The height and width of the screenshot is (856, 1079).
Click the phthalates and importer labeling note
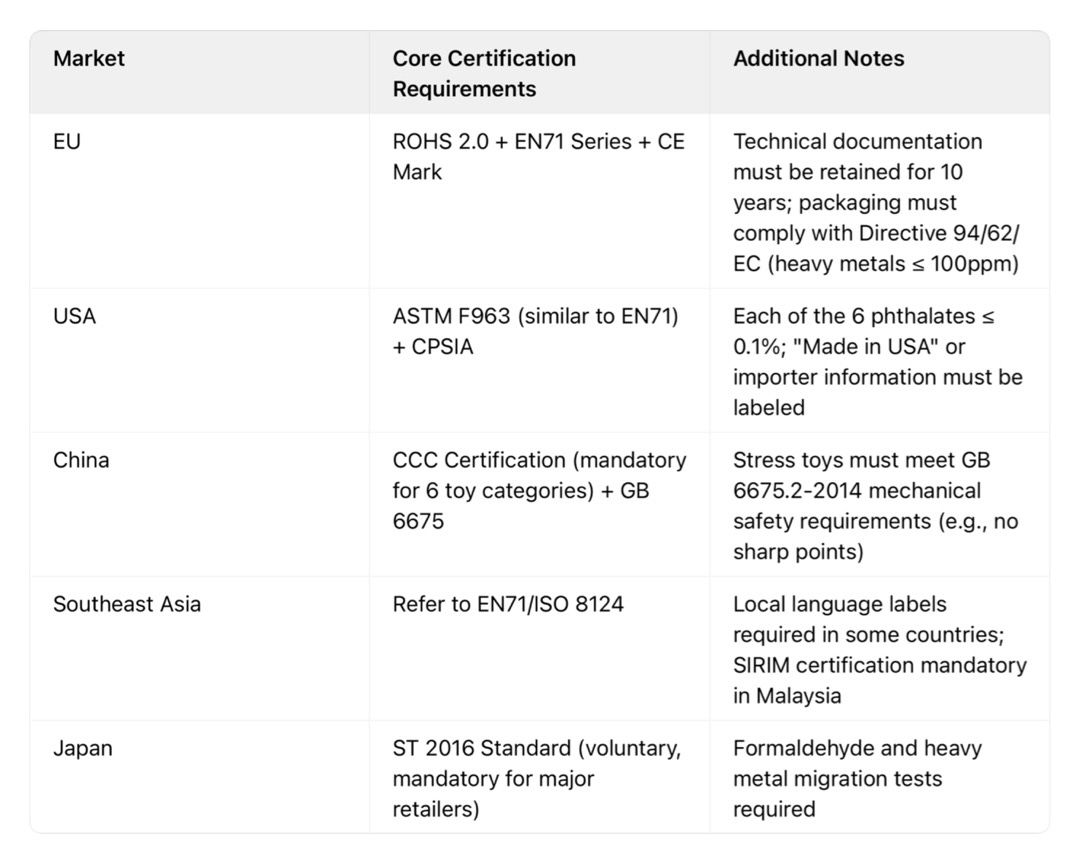(877, 361)
